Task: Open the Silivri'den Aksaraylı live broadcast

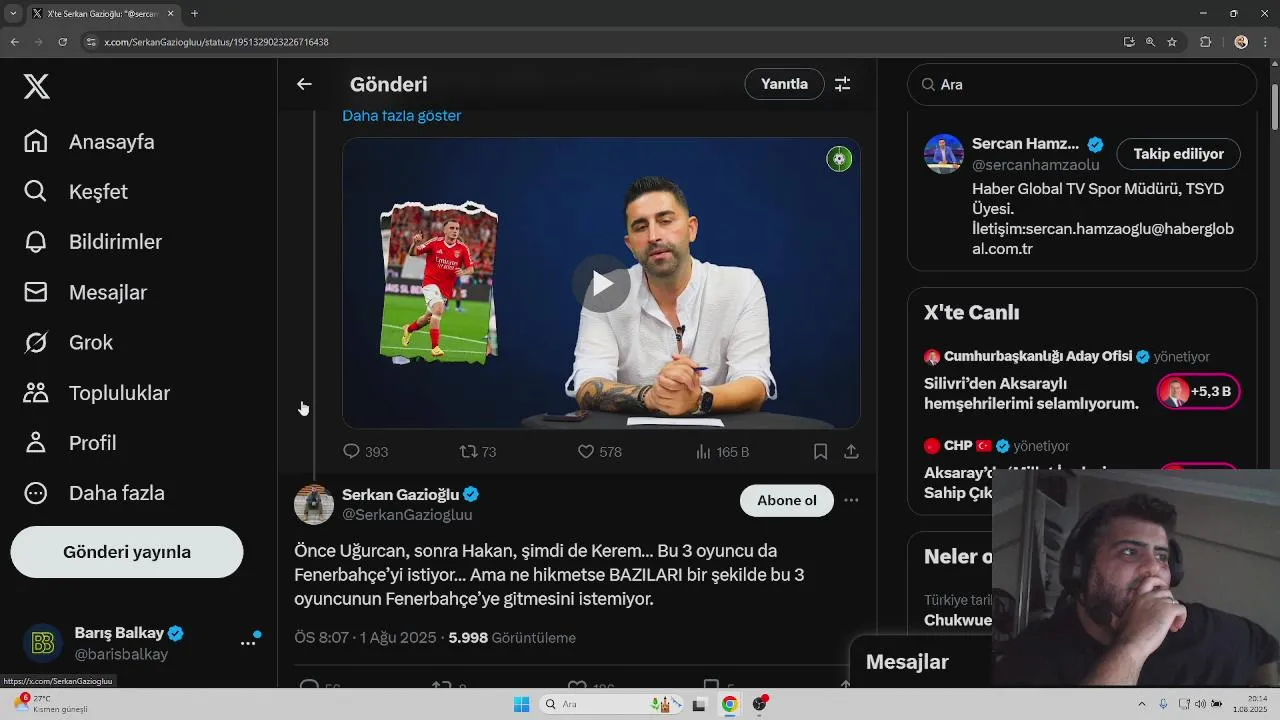Action: [1031, 394]
